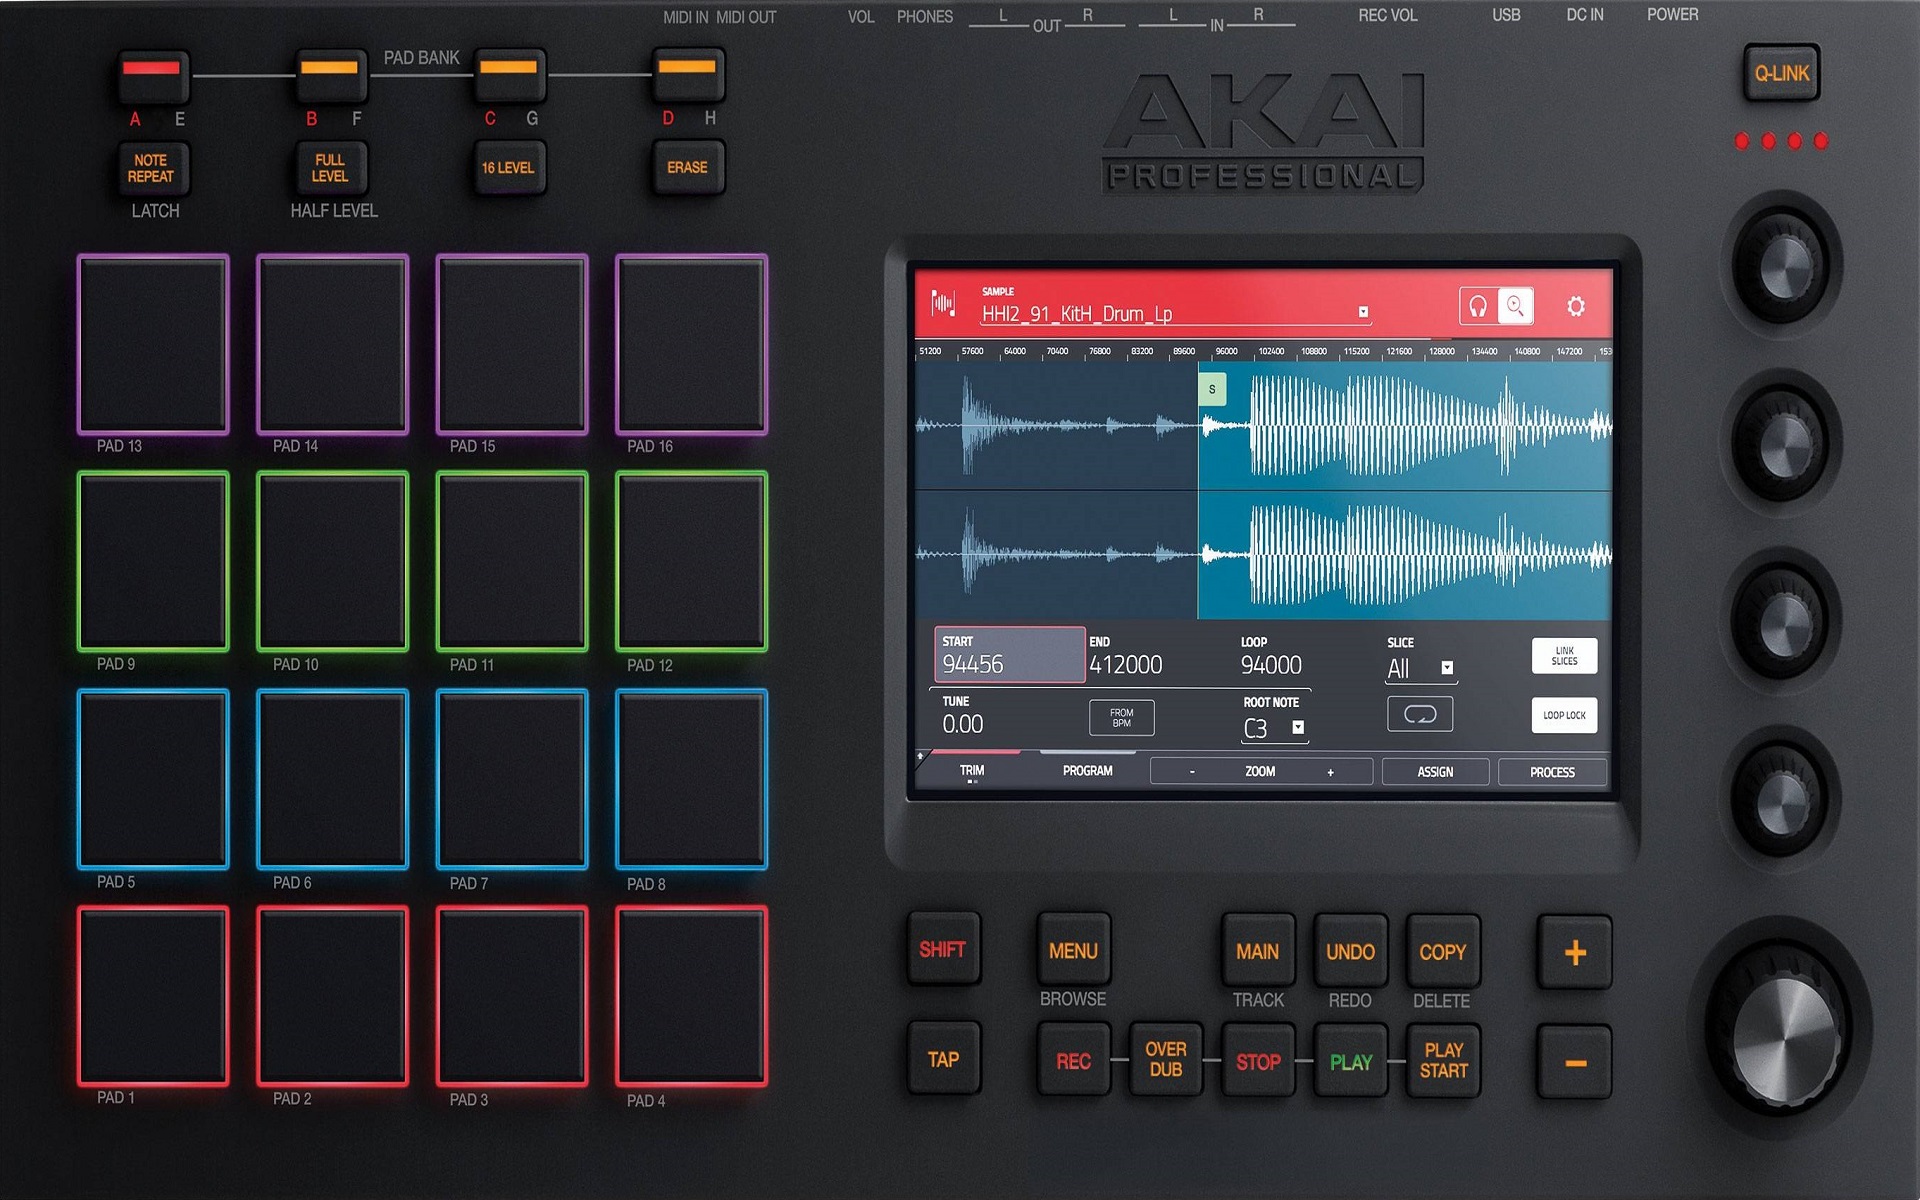Switch to the PROGRAM tab
This screenshot has width=1920, height=1200.
coord(1087,771)
